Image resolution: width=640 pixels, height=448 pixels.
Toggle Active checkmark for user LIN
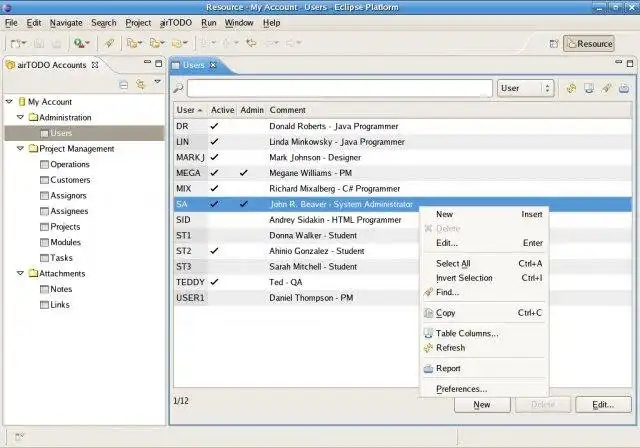[214, 142]
